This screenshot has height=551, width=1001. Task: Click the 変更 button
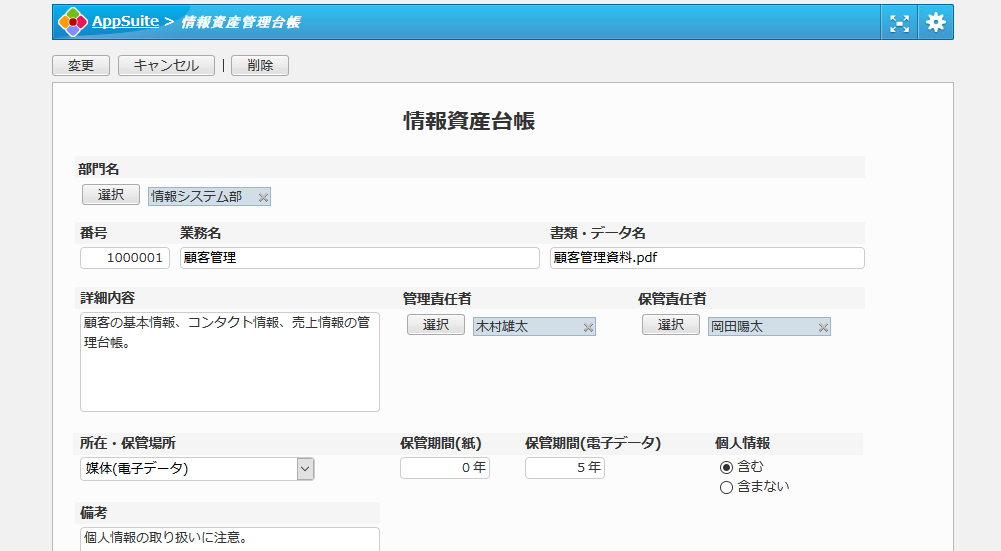[81, 66]
